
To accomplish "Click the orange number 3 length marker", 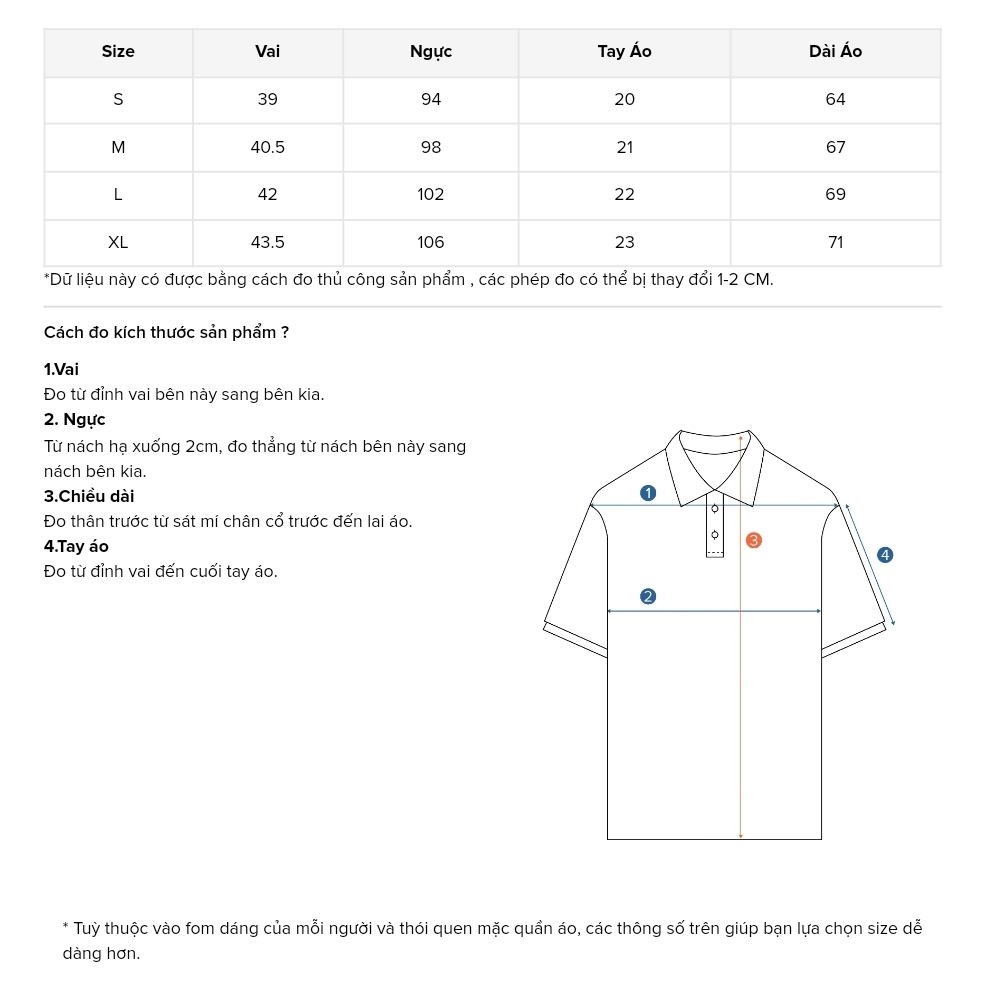I will tap(754, 540).
